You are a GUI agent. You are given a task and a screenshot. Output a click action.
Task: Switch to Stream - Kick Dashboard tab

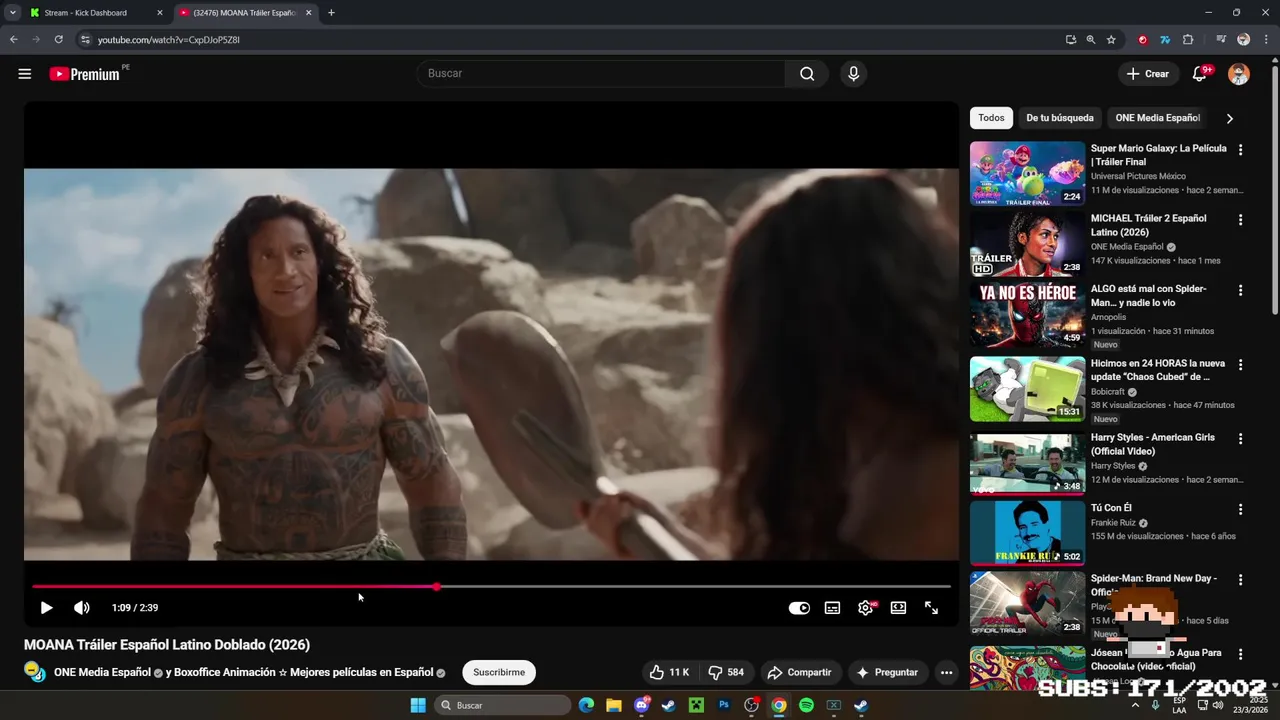tap(97, 13)
